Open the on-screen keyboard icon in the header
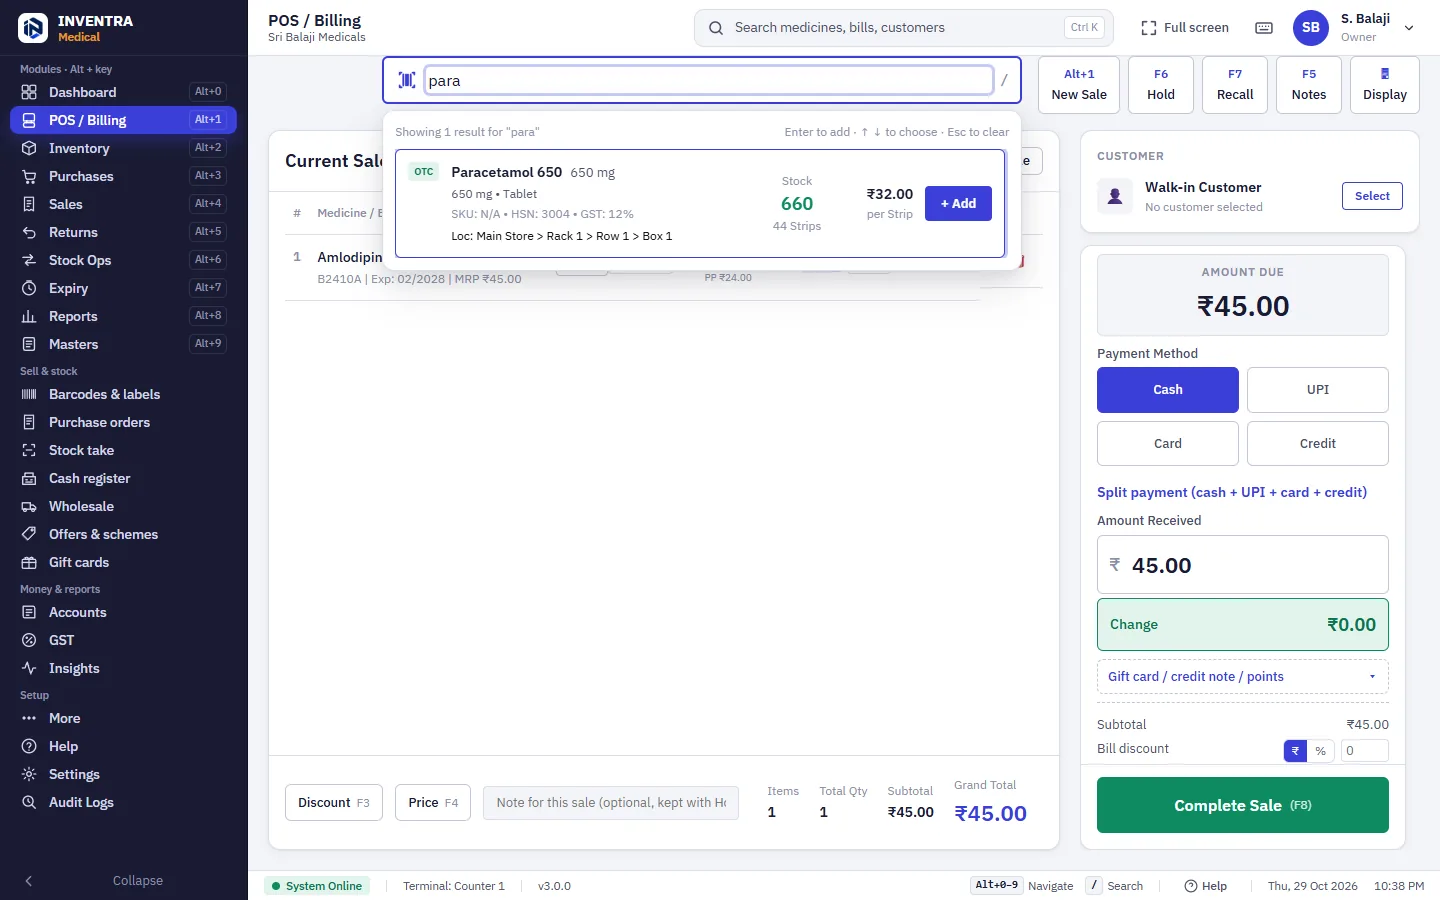 (x=1264, y=28)
